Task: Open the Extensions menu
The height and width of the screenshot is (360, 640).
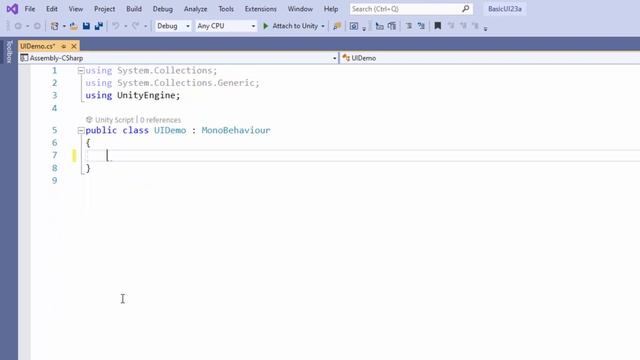Action: click(260, 9)
